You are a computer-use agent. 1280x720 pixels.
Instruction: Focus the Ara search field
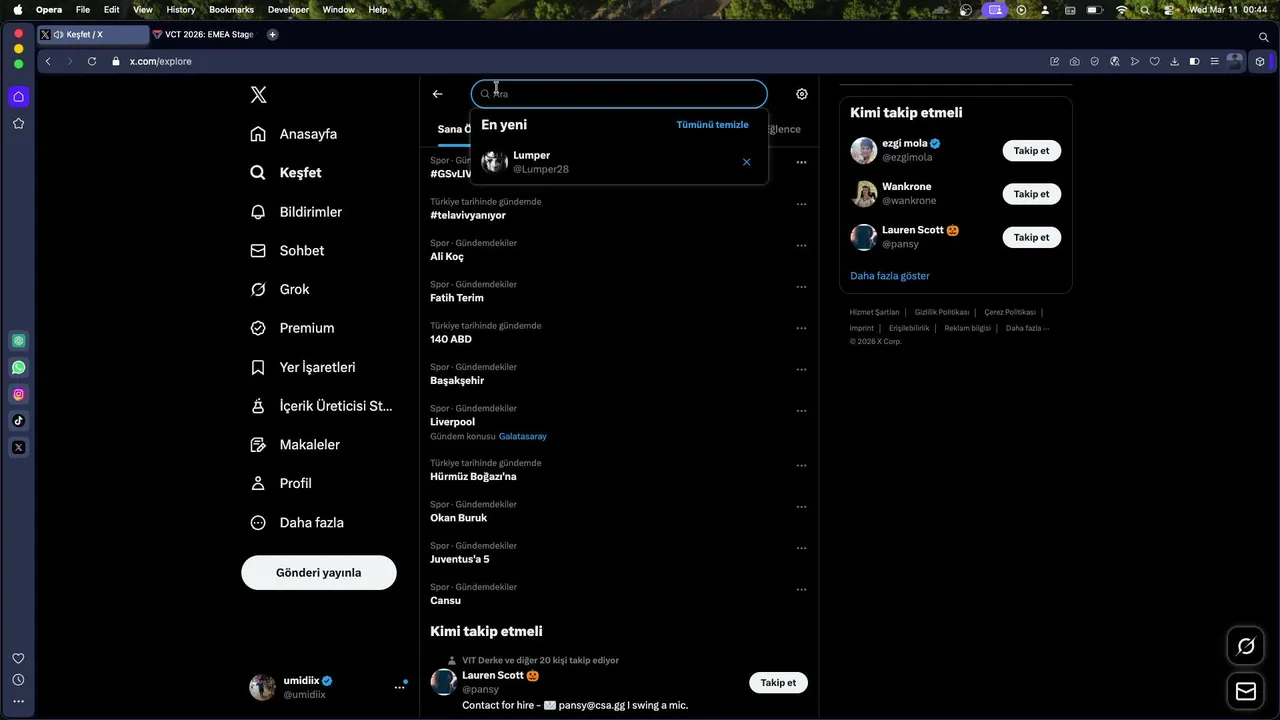[619, 94]
